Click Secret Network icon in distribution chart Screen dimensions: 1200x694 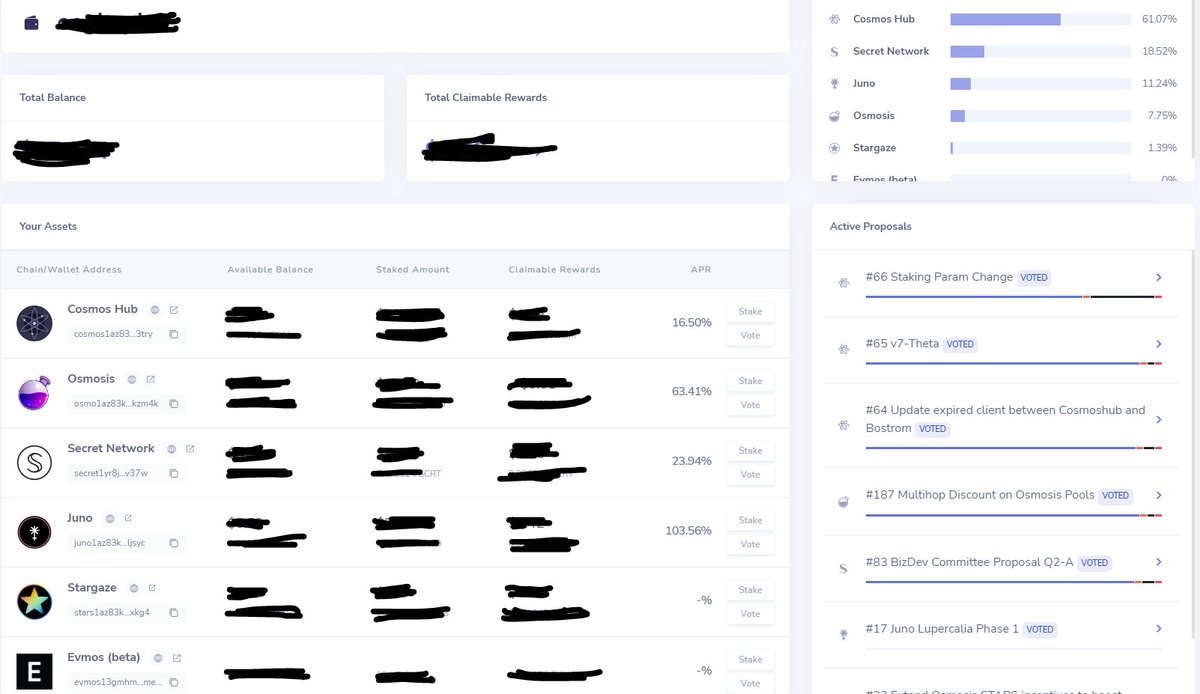click(x=834, y=51)
